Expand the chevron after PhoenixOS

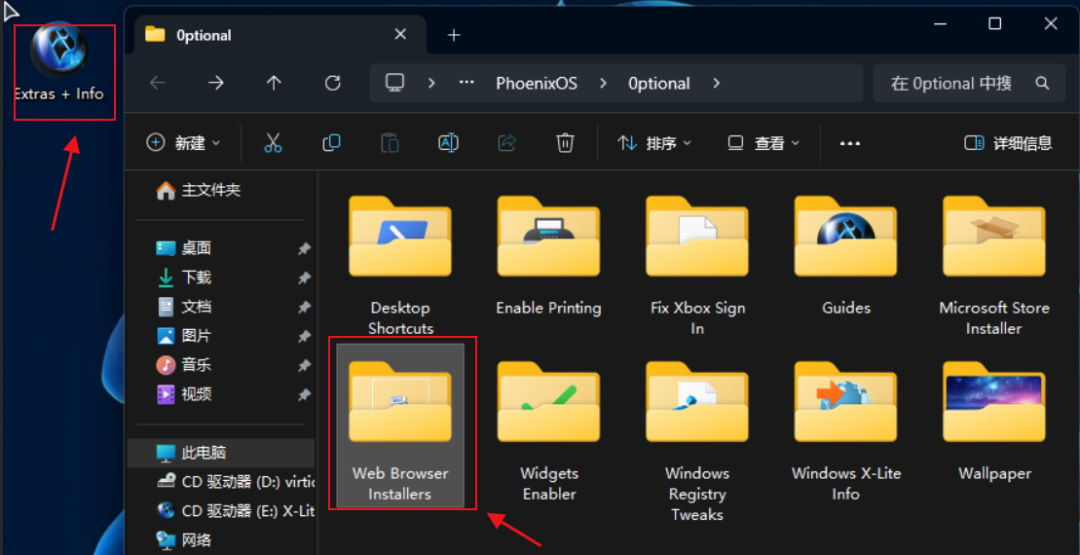coord(603,83)
